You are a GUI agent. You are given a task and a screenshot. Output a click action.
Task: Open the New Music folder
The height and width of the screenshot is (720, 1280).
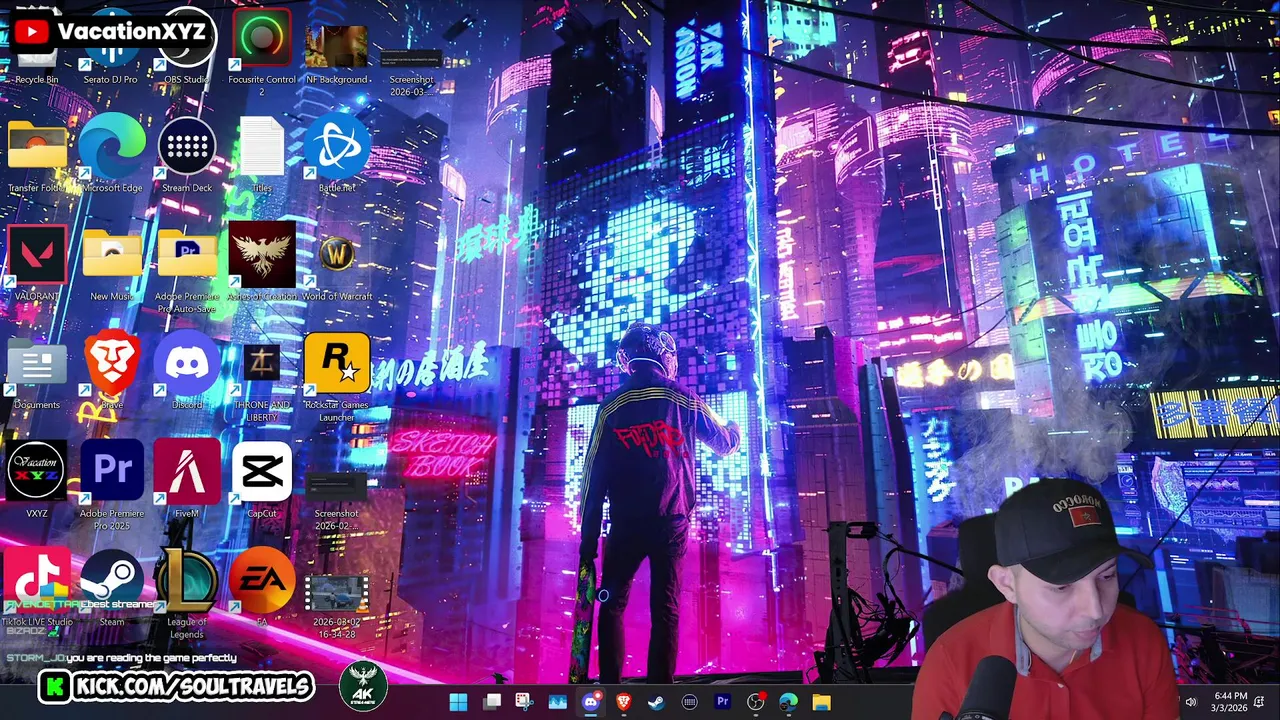pyautogui.click(x=112, y=263)
